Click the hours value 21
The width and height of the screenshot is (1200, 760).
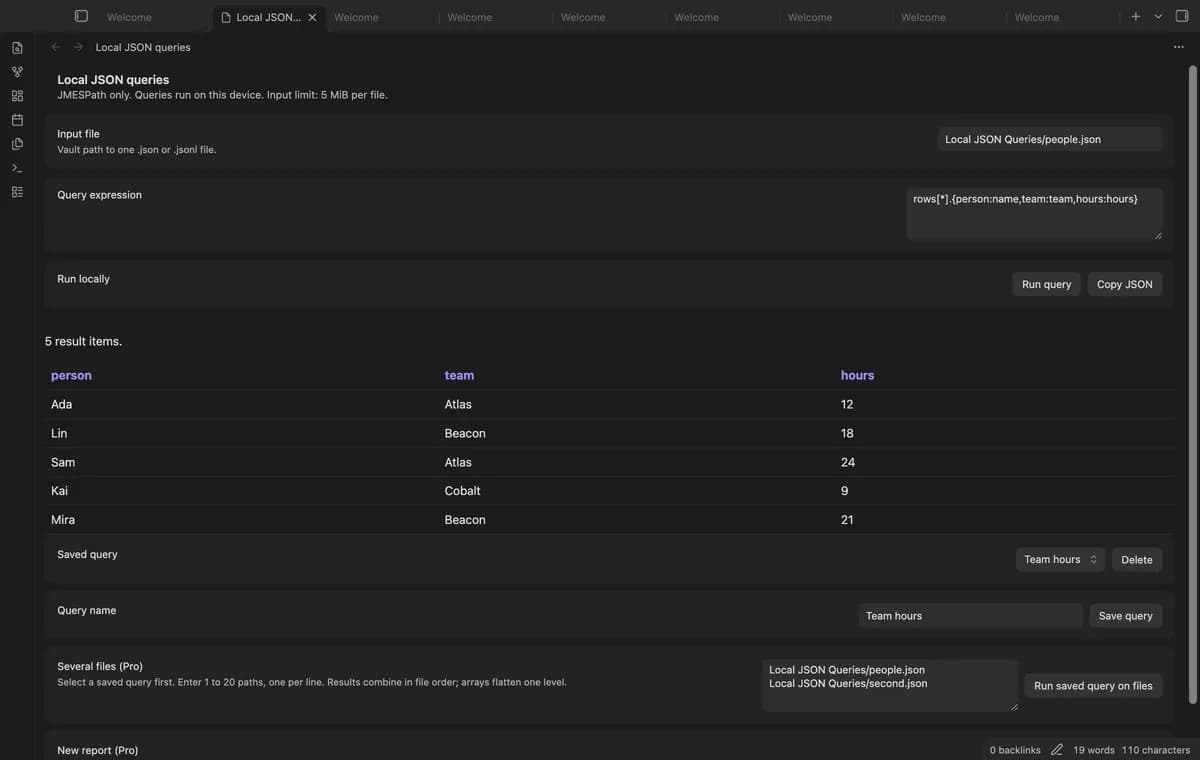pos(847,520)
